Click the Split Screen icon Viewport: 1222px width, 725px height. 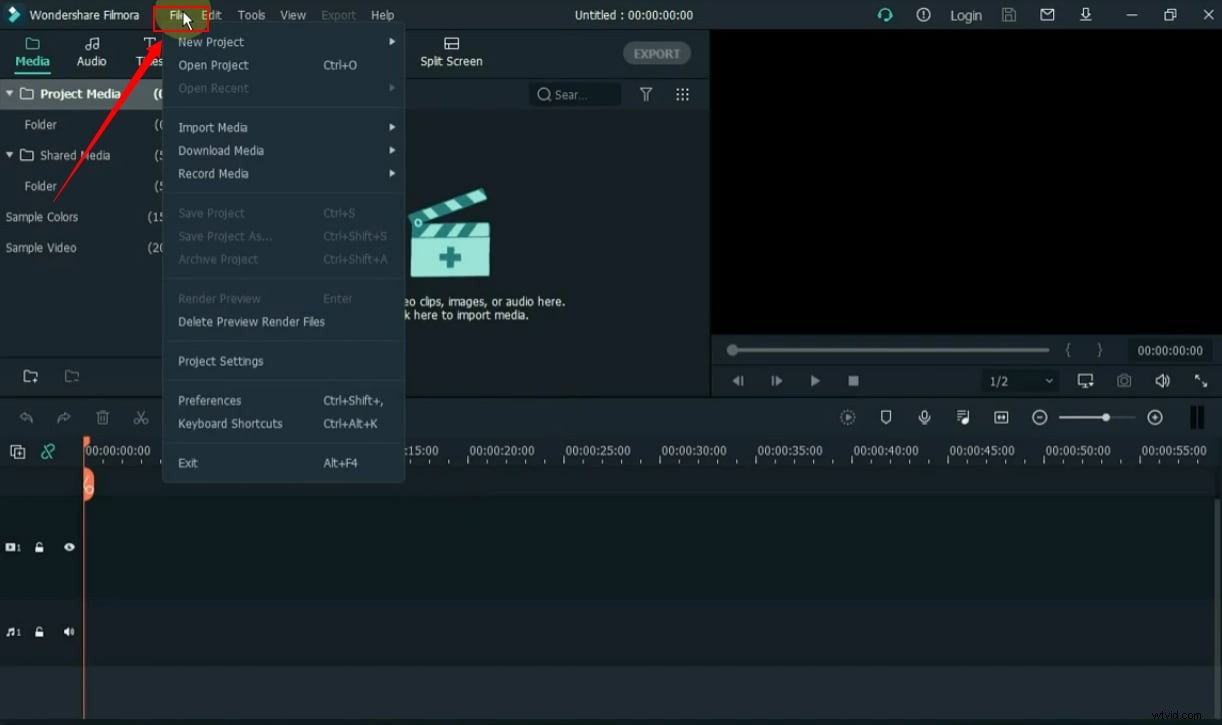pyautogui.click(x=450, y=52)
